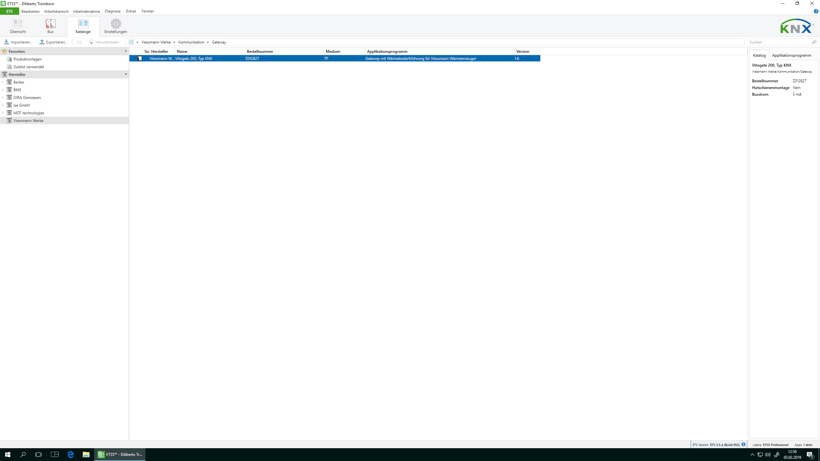
Task: Open volume control in system tray
Action: (768, 454)
